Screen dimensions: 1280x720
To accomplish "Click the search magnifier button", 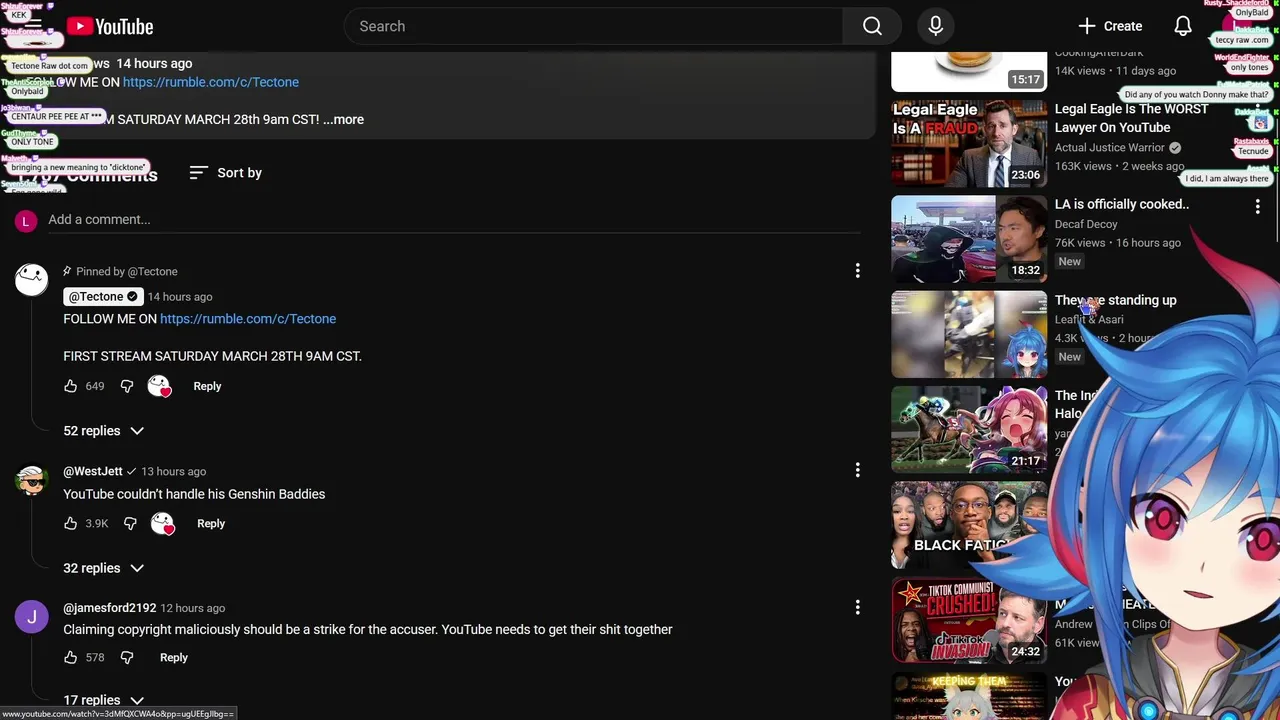I will coord(872,26).
